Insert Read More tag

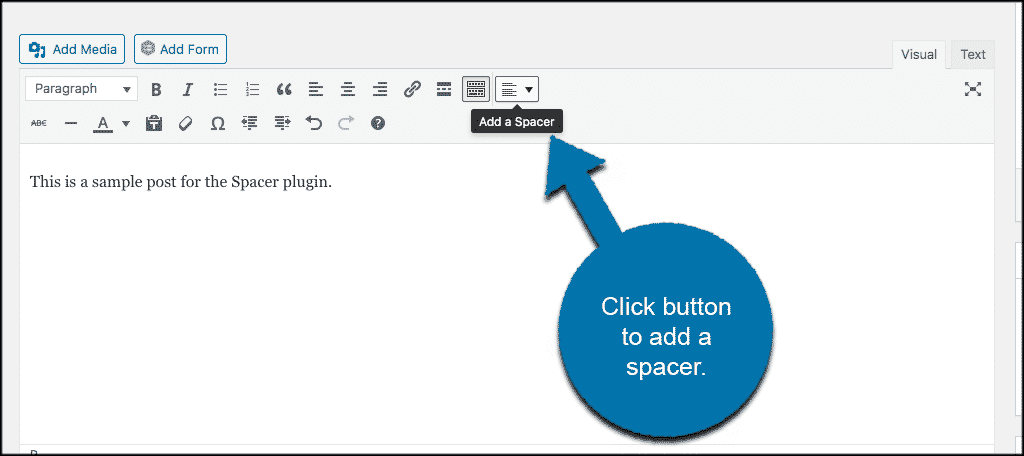coord(444,89)
